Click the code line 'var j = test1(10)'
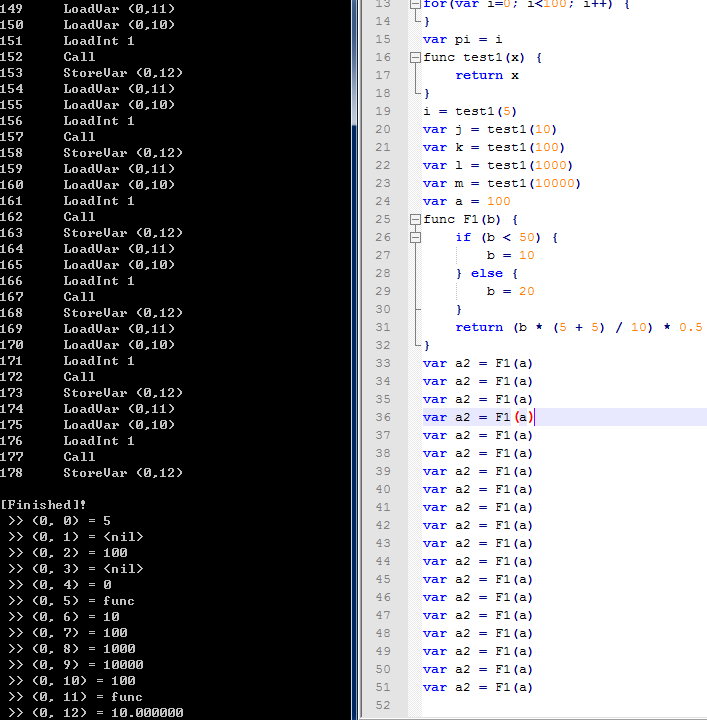This screenshot has height=720, width=707. (x=490, y=129)
